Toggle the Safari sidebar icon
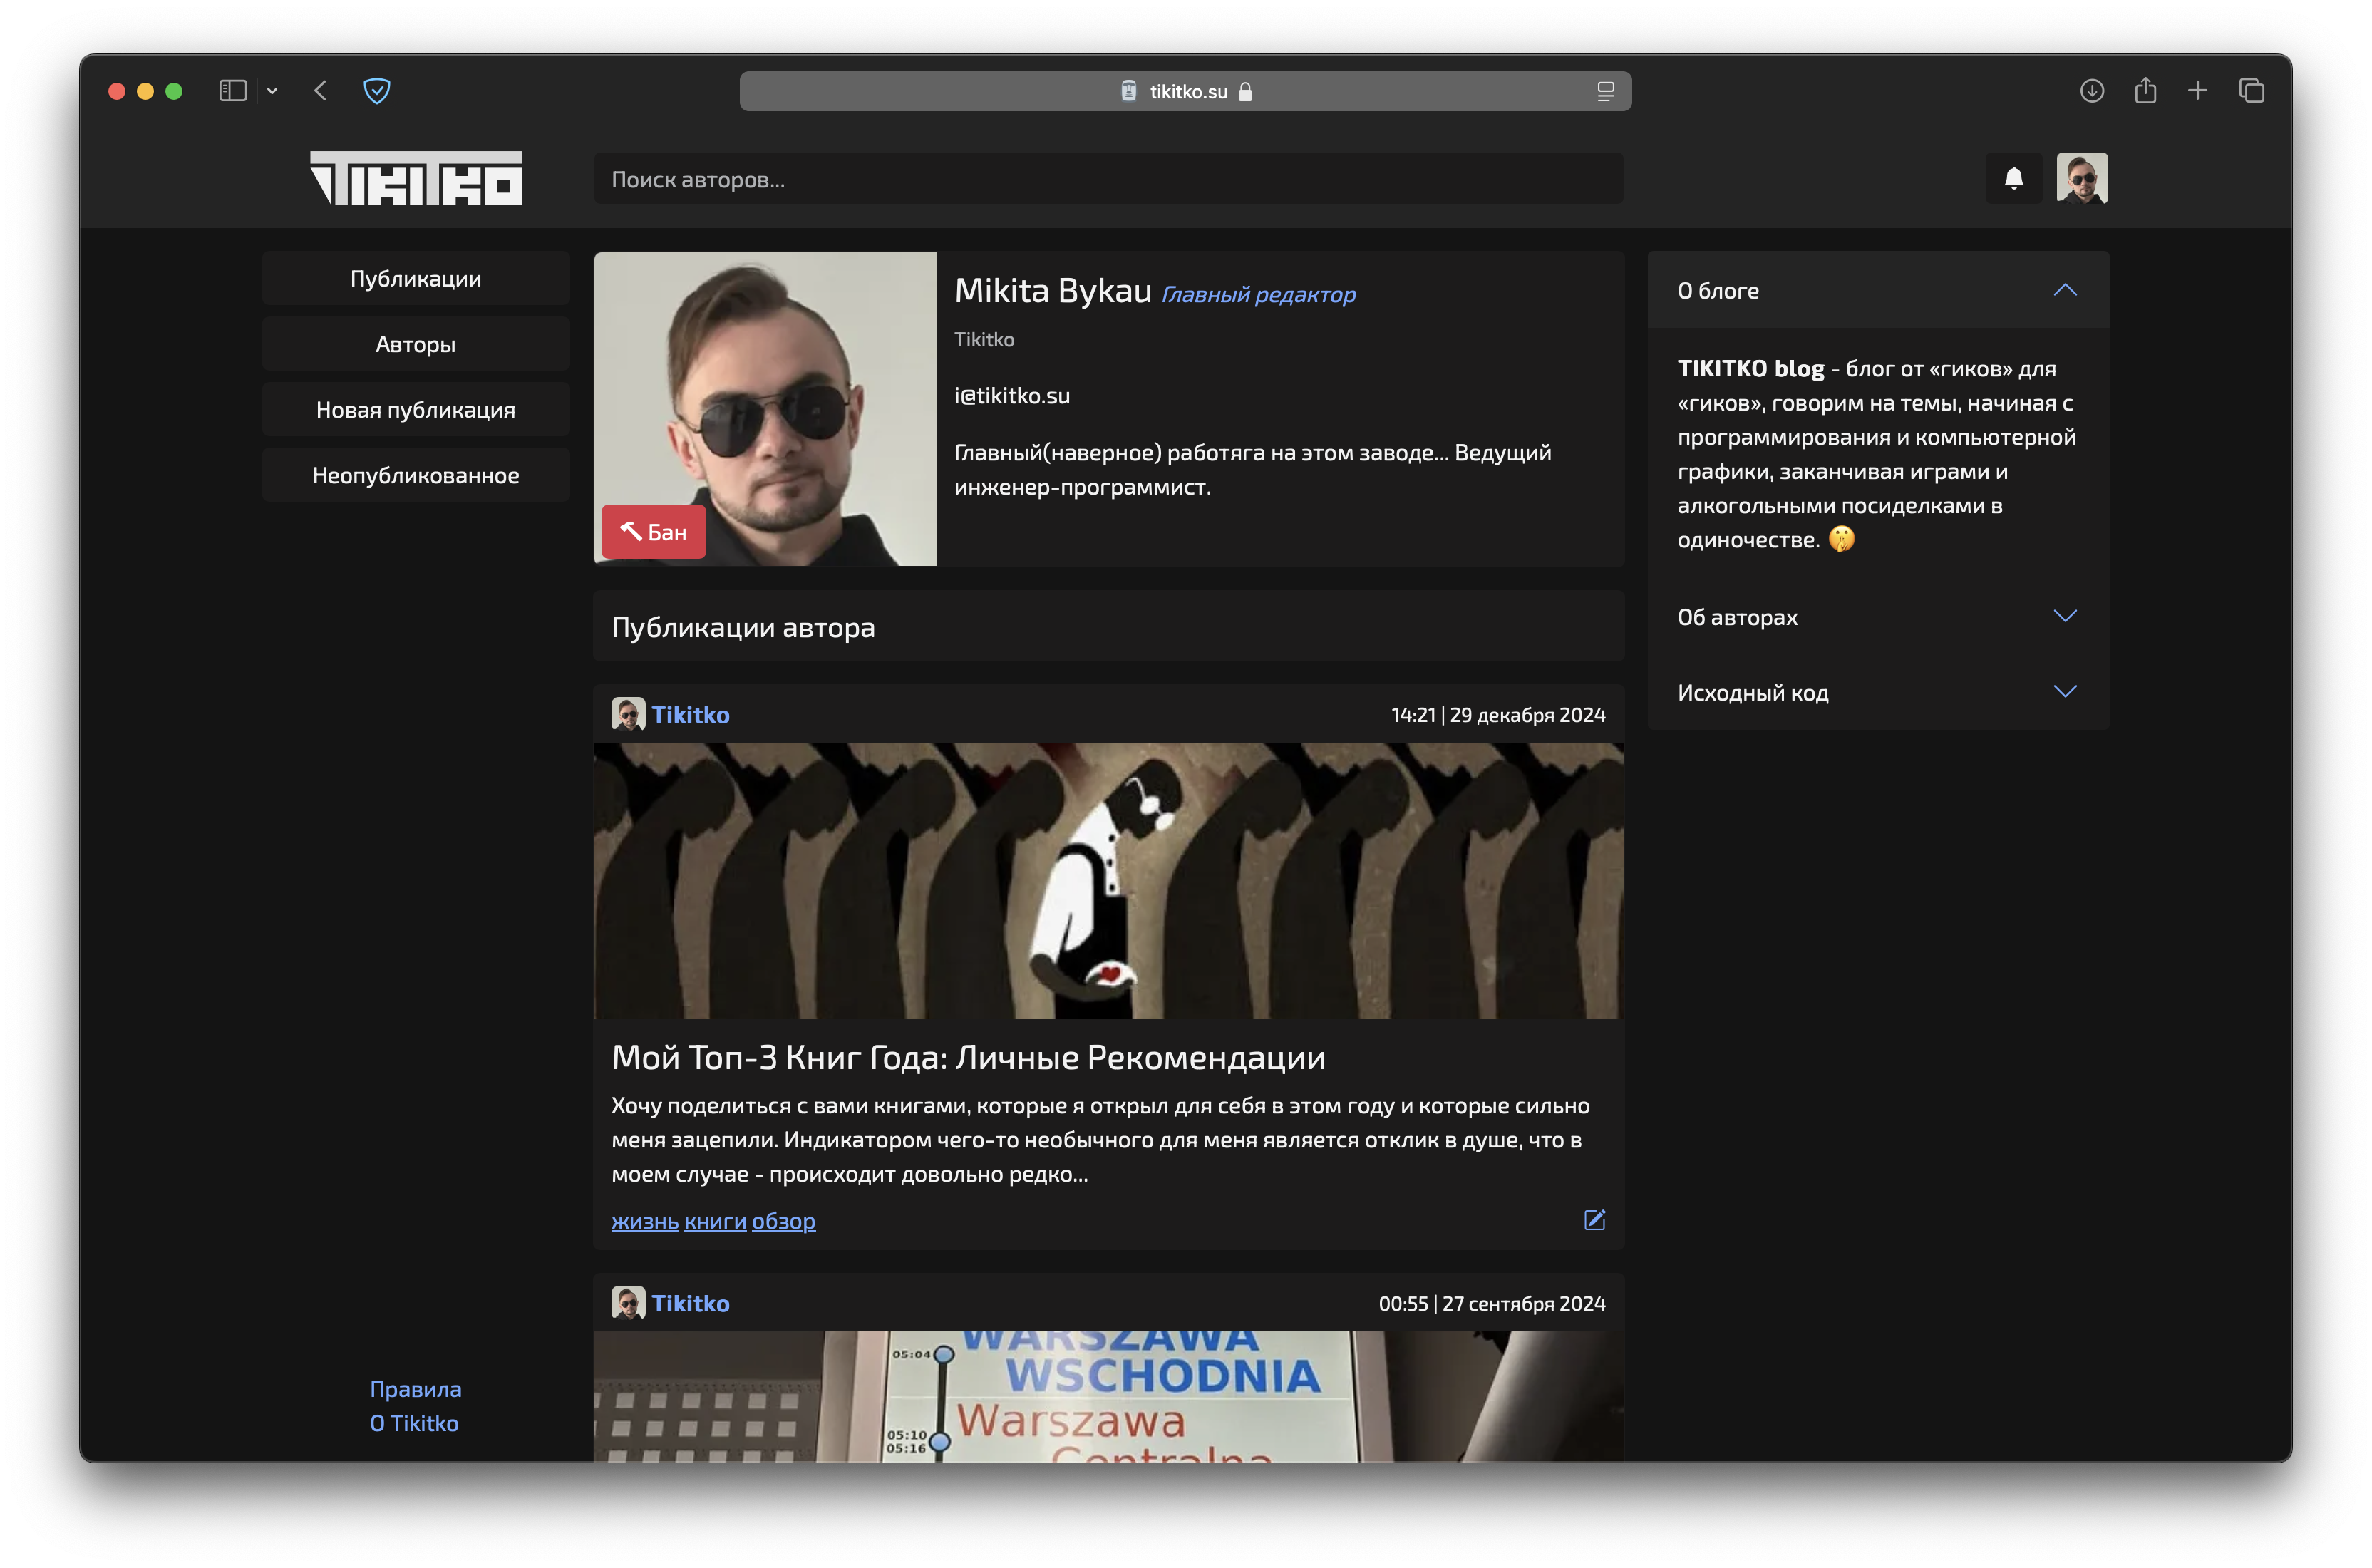 coord(233,91)
